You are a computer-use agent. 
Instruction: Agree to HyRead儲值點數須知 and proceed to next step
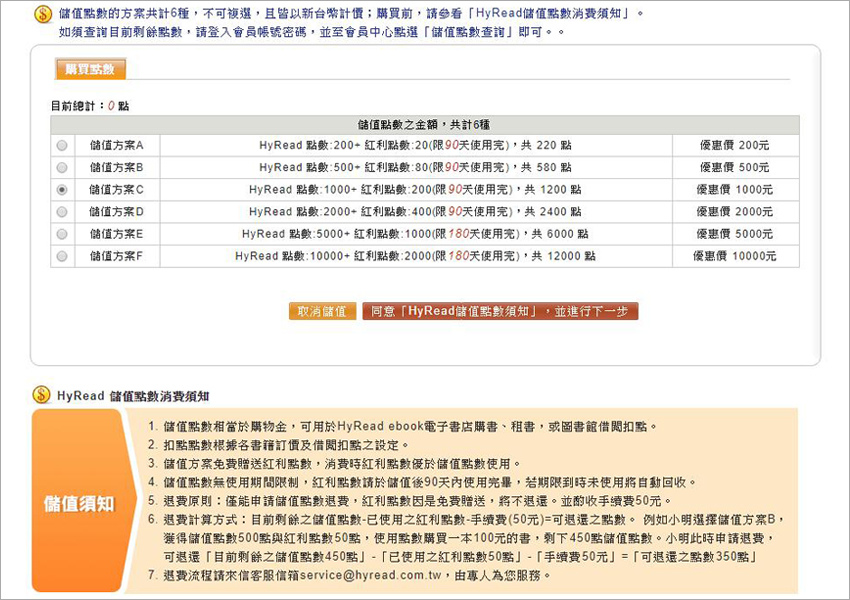[500, 311]
